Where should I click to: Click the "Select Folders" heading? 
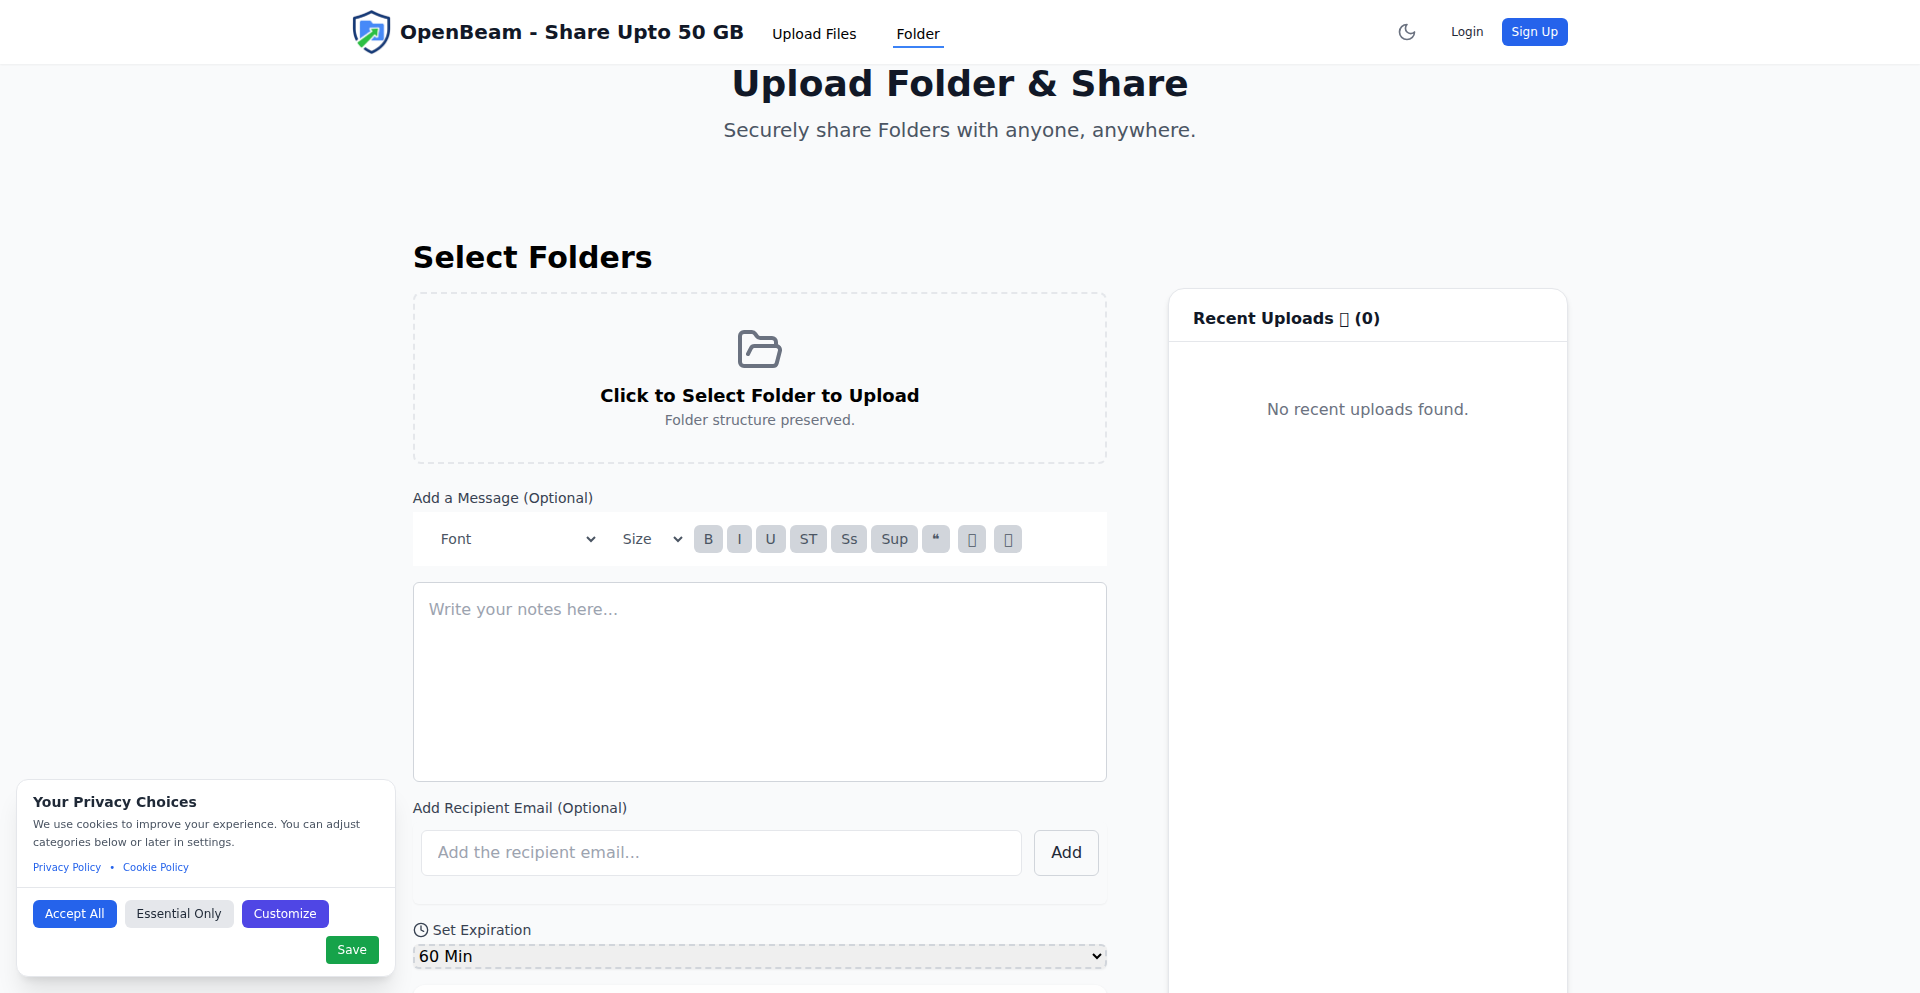(532, 257)
